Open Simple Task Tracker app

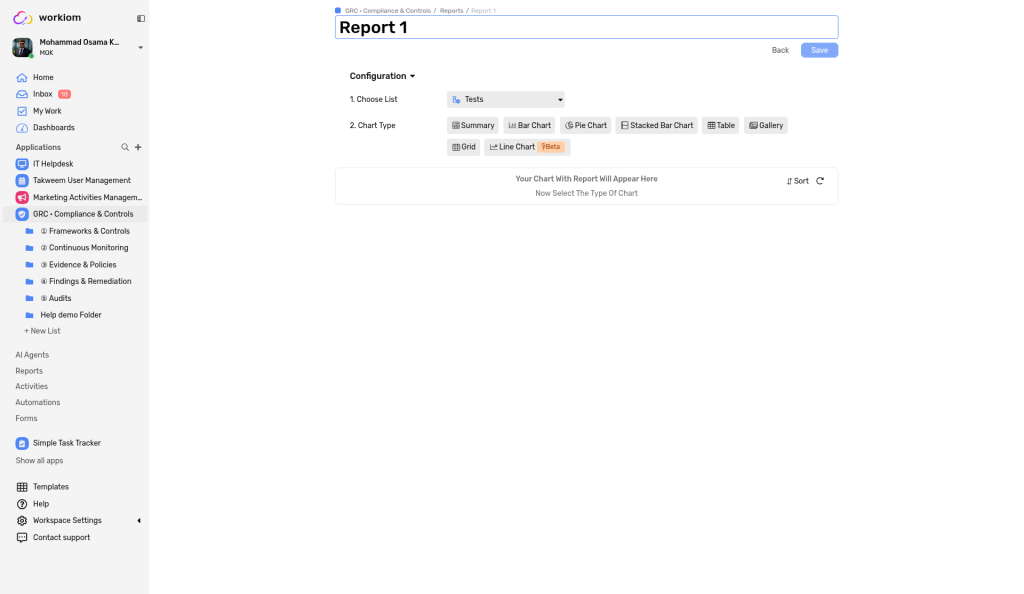(x=67, y=443)
